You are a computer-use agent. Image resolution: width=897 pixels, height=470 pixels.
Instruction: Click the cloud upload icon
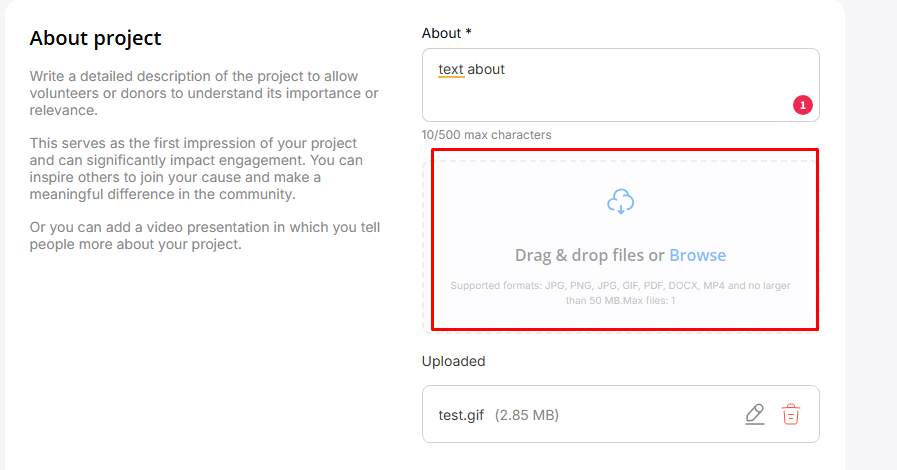(621, 202)
